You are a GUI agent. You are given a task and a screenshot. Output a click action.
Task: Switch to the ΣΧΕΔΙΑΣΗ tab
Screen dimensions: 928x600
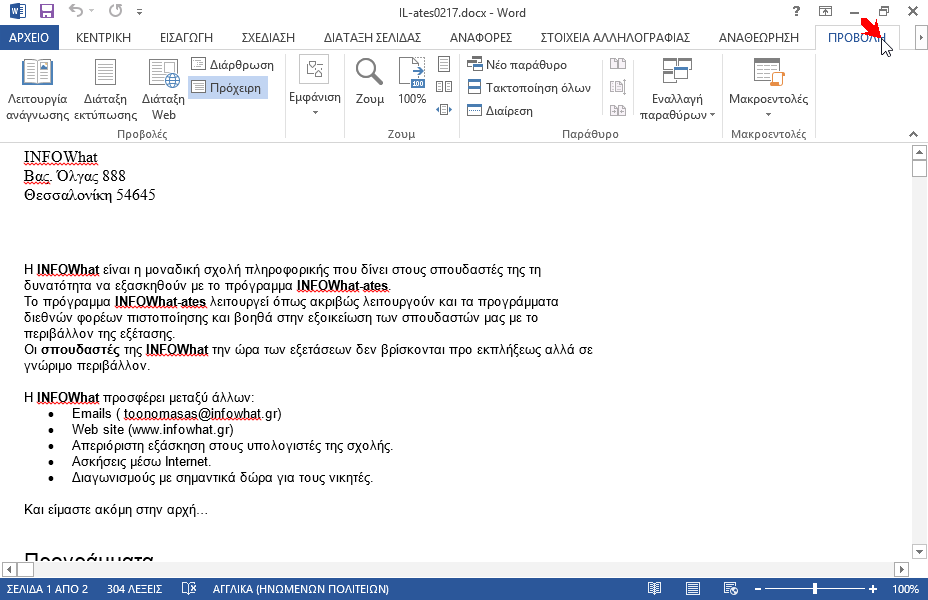(x=268, y=37)
